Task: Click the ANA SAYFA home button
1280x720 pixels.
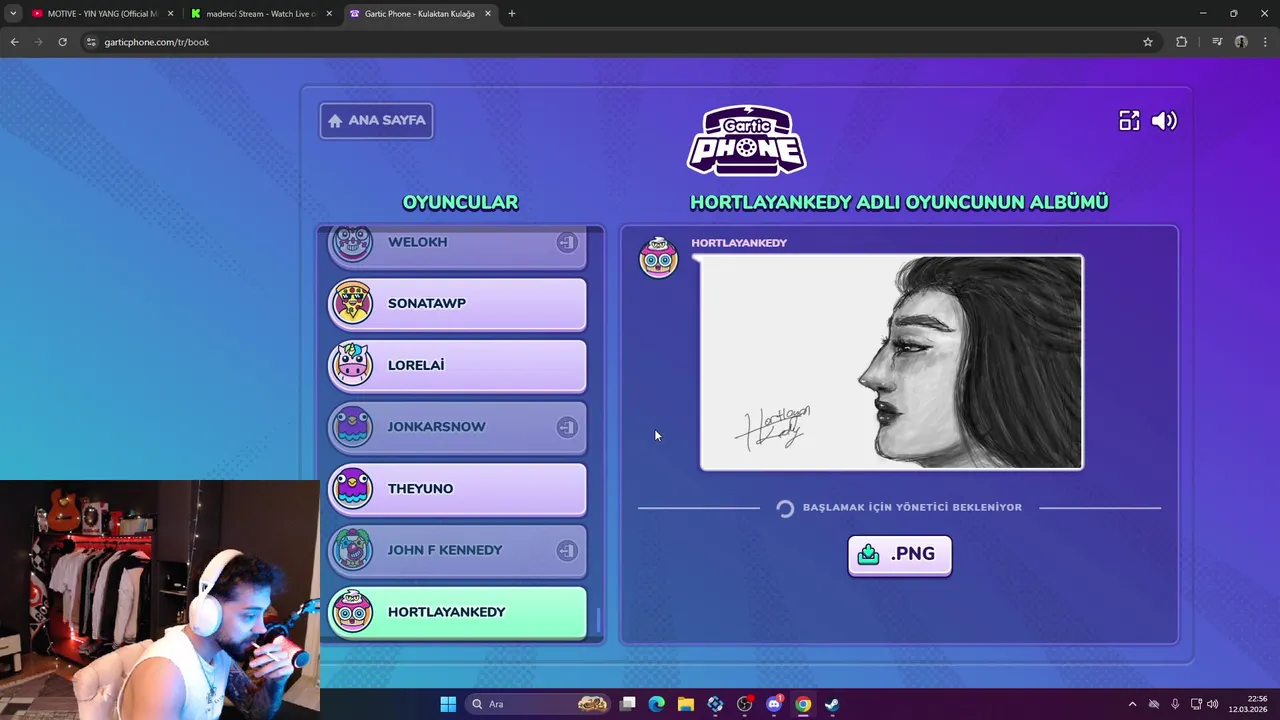Action: 376,120
